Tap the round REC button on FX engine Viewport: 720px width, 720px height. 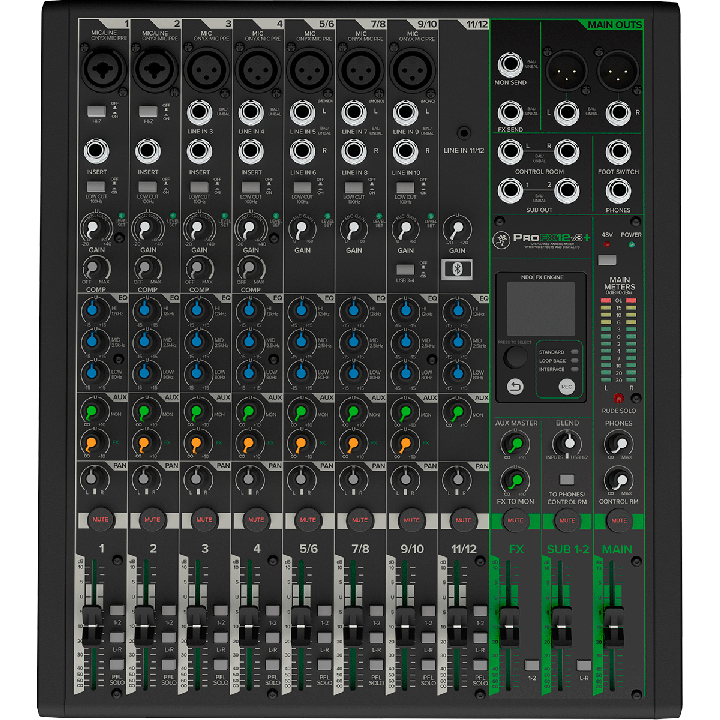click(567, 387)
